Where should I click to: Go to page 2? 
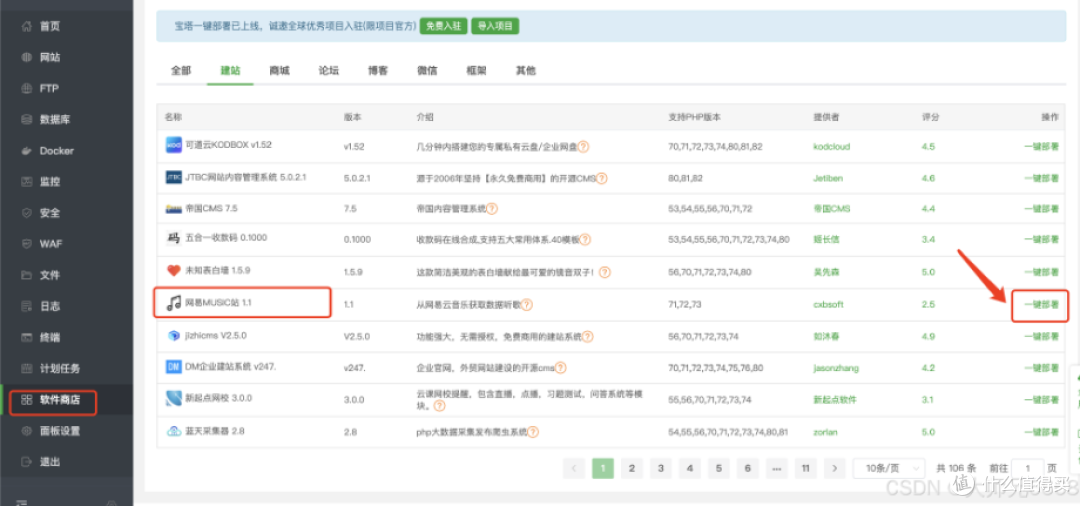click(x=632, y=468)
